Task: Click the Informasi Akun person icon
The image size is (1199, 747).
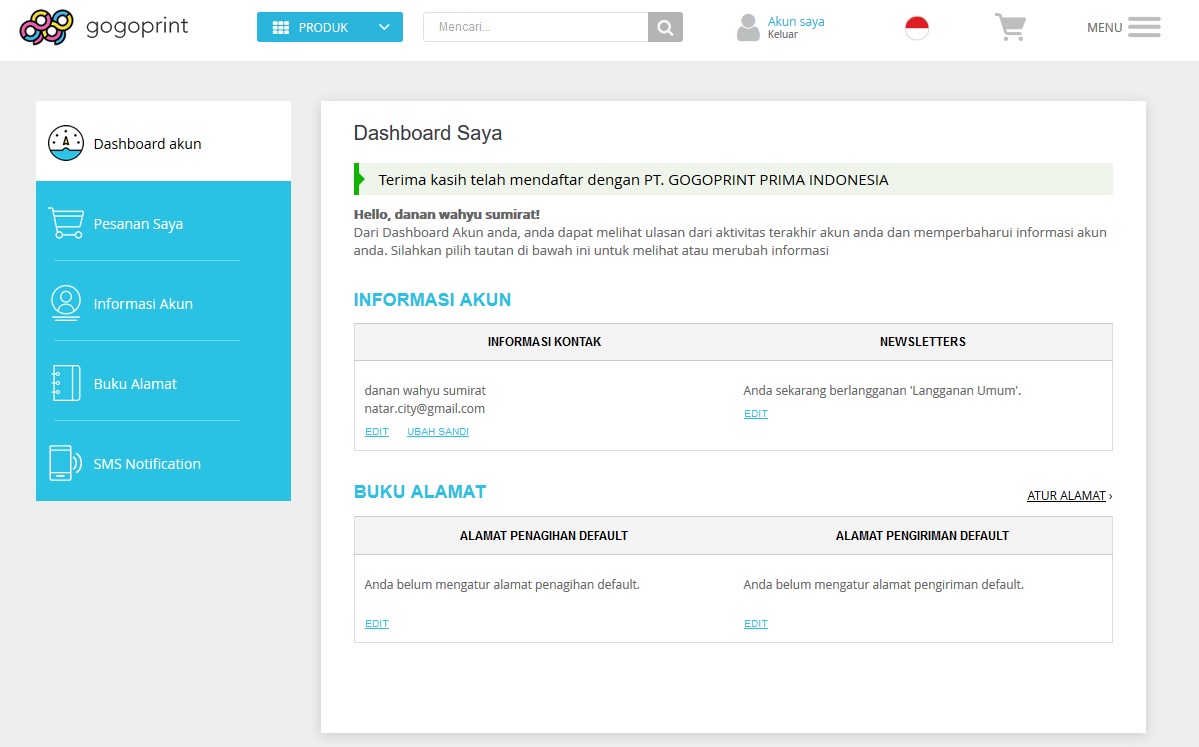Action: pos(65,302)
